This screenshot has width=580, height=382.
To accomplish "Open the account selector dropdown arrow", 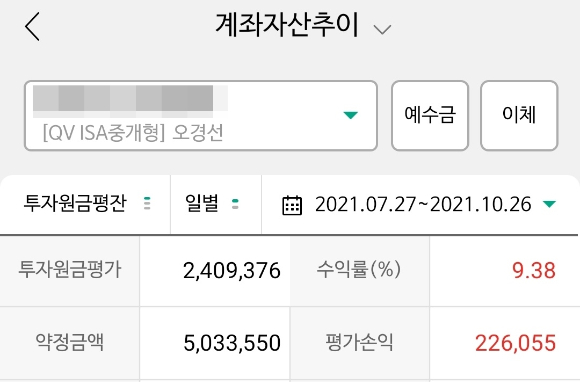I will click(350, 115).
